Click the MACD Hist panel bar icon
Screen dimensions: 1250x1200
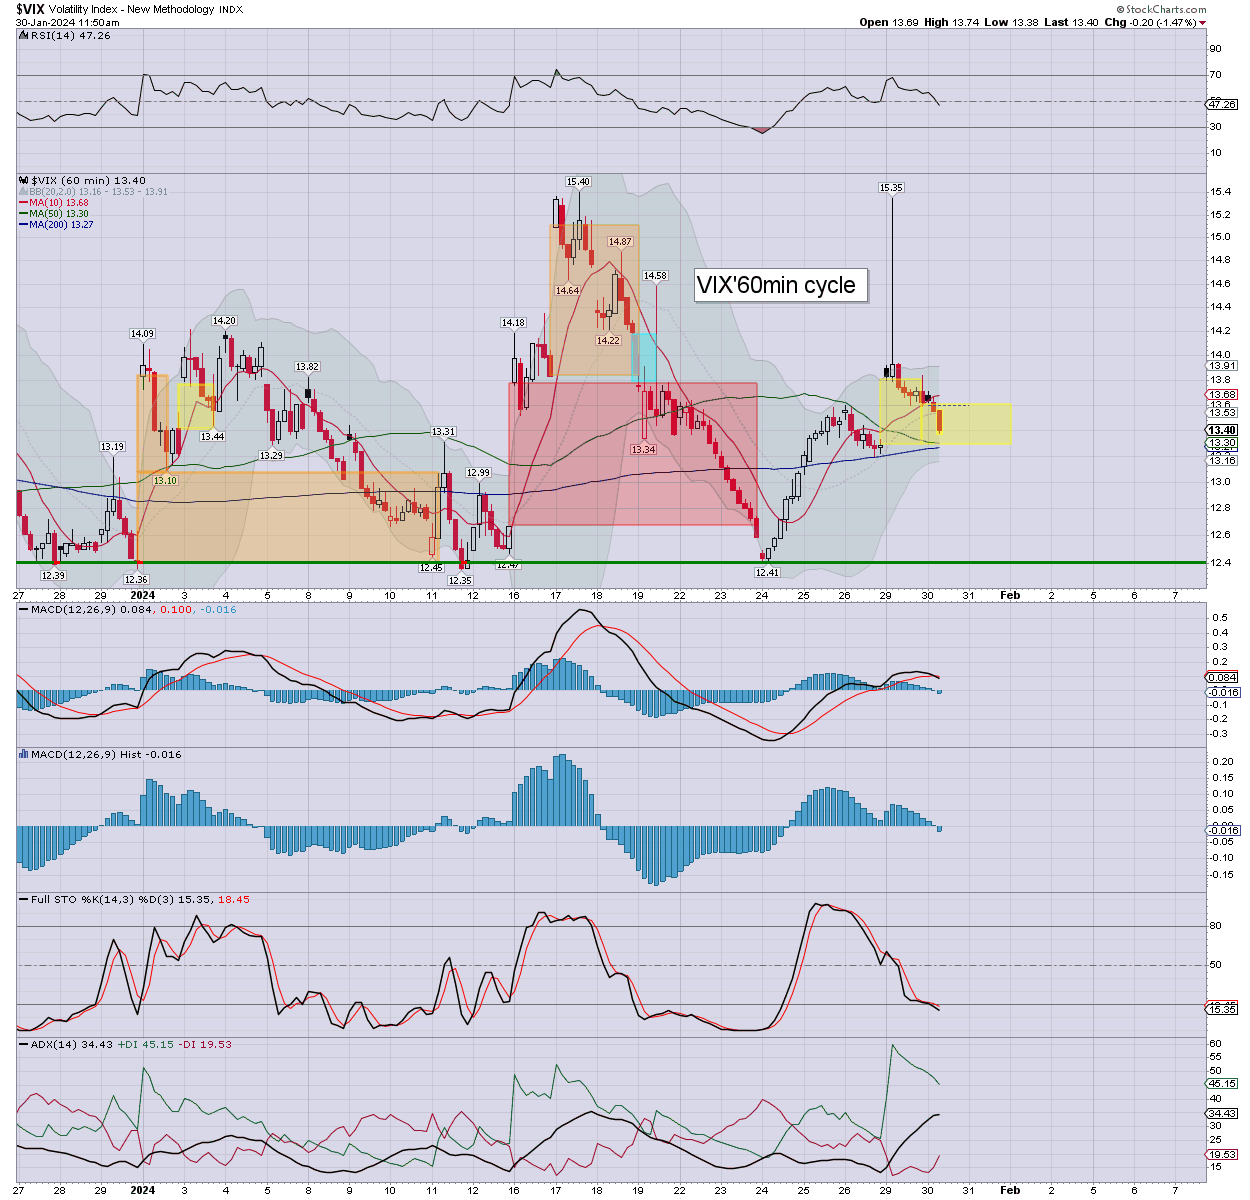pyautogui.click(x=24, y=755)
